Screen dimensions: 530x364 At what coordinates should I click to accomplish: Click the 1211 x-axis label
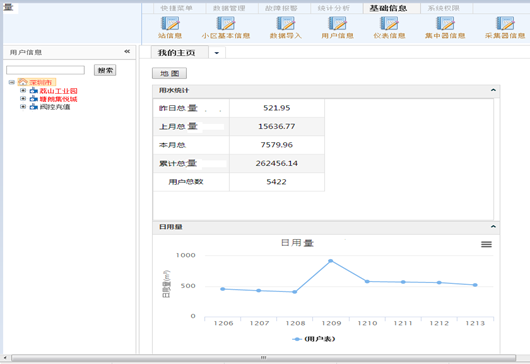point(403,323)
